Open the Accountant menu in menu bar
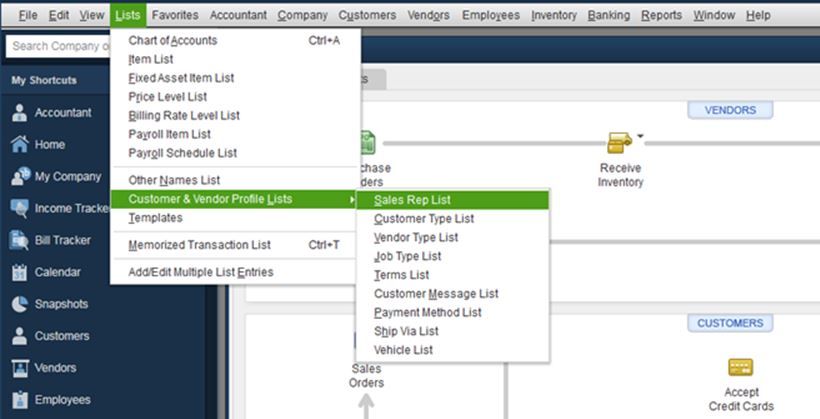The height and width of the screenshot is (419, 820). [x=238, y=16]
